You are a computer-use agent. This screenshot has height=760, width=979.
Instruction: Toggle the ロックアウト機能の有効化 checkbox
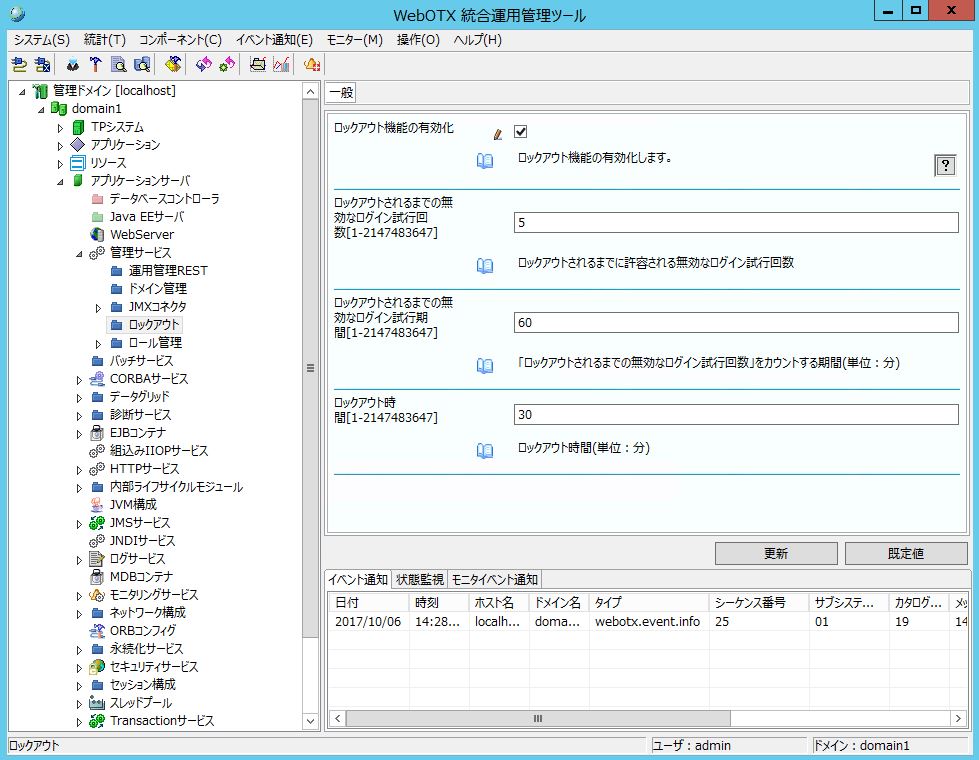click(x=520, y=132)
